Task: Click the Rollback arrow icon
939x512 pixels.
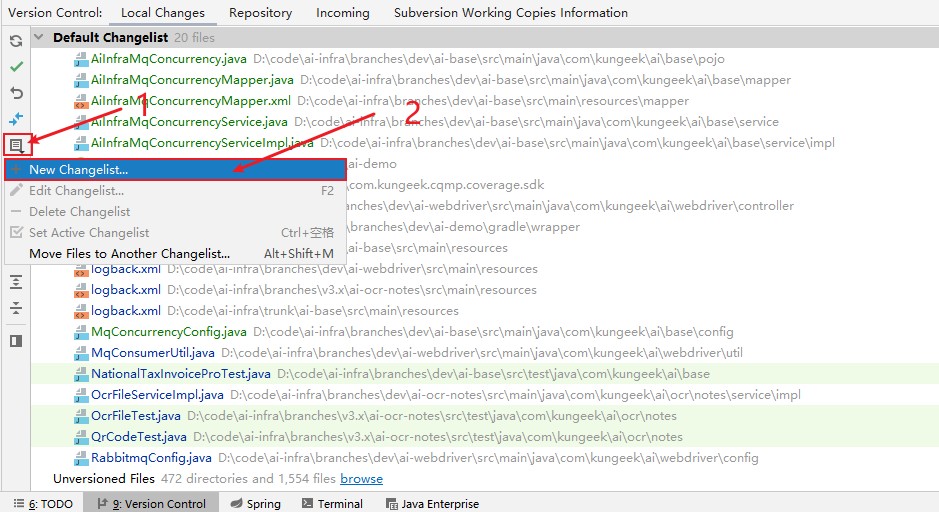Action: [15, 93]
